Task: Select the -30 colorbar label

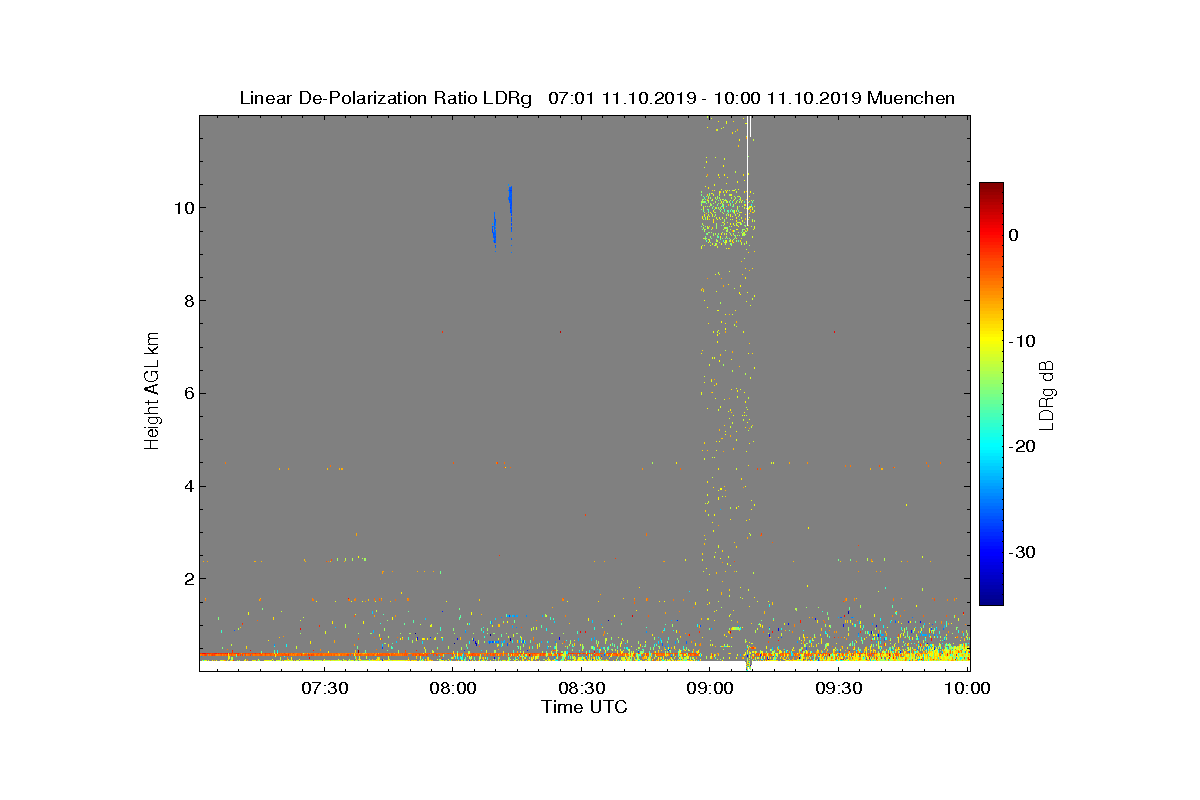Action: 1021,552
